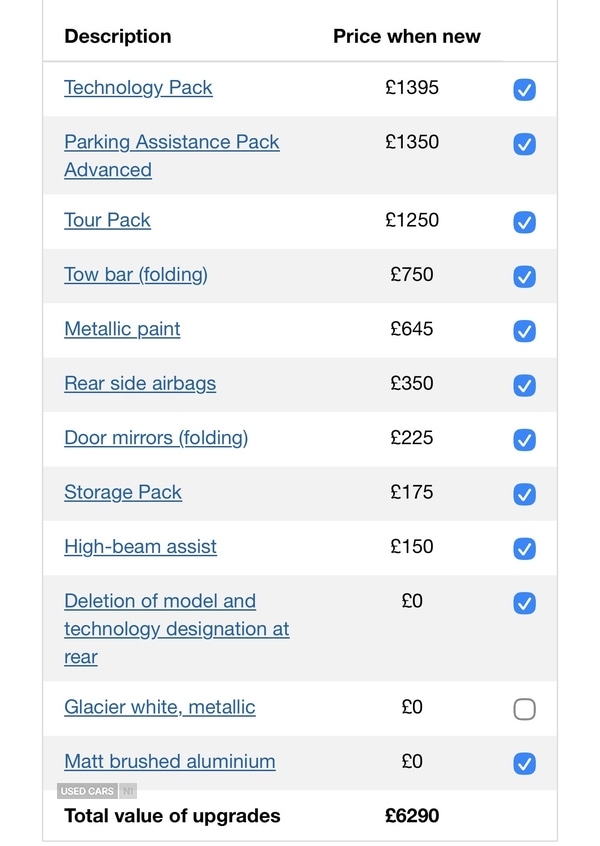
Task: Toggle Door mirrors (folding) checkbox
Action: (x=524, y=440)
